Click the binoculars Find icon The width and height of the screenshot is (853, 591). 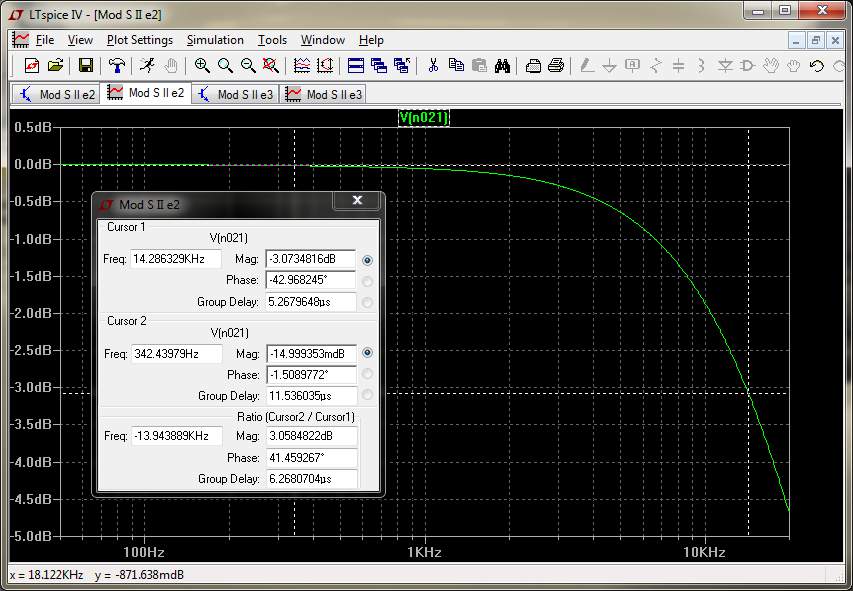click(502, 66)
